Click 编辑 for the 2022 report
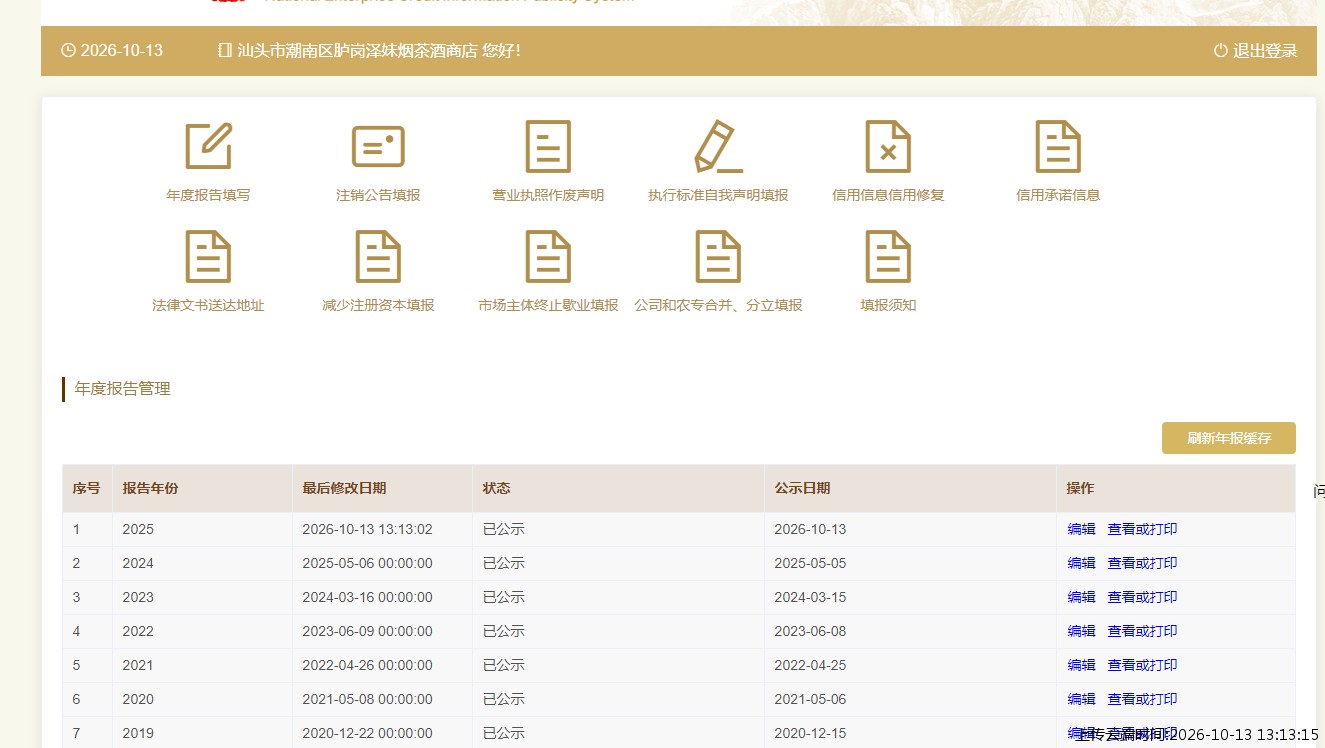This screenshot has width=1325, height=748. click(x=1081, y=631)
